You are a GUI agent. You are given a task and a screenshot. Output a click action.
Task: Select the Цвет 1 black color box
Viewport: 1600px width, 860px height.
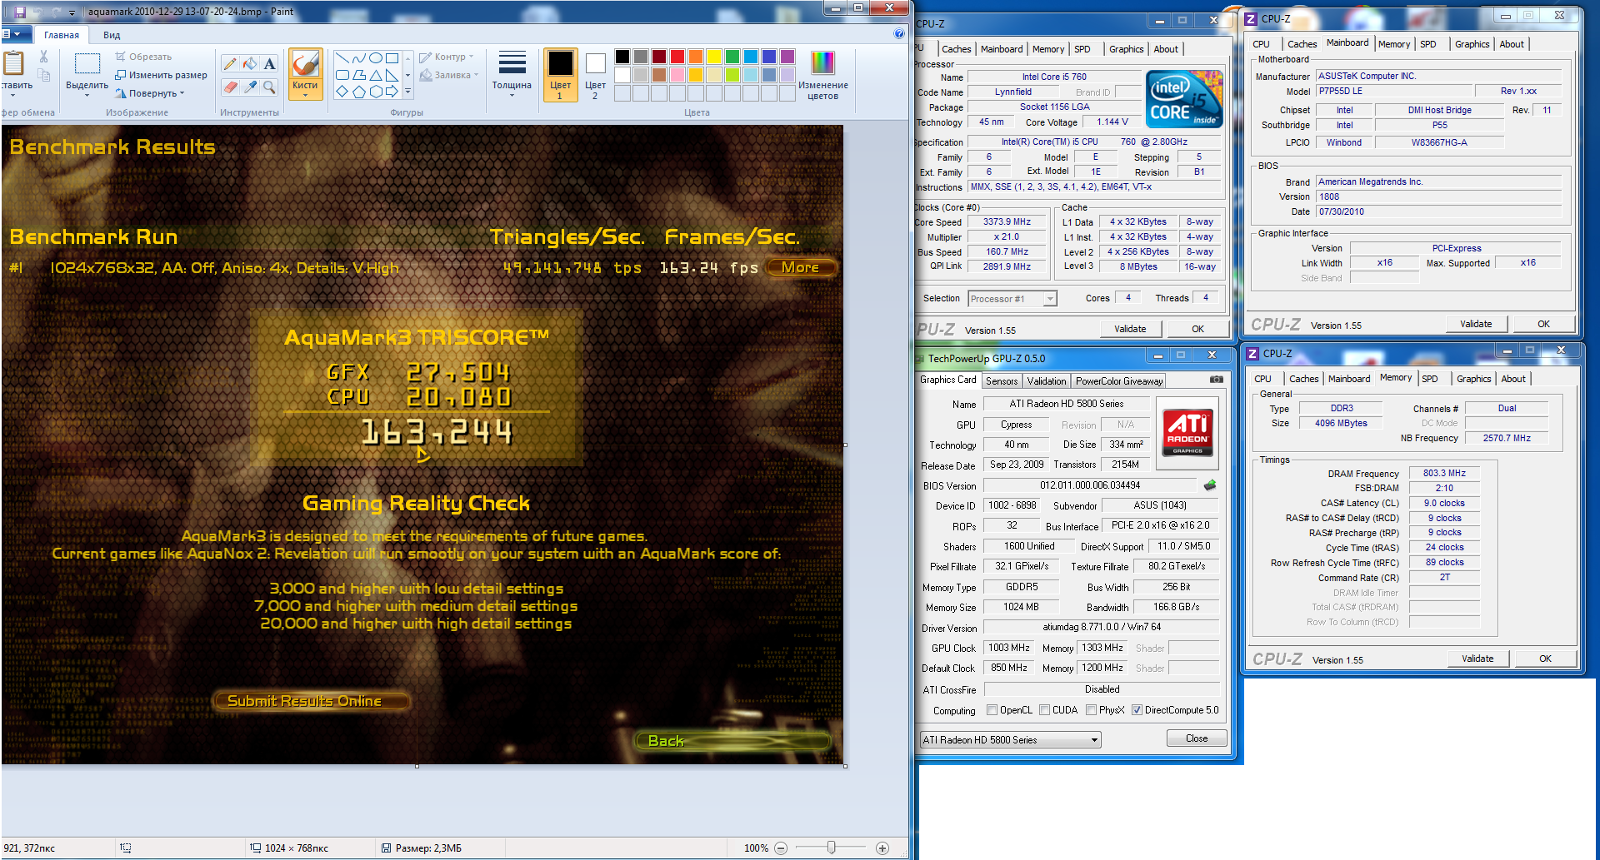[x=560, y=75]
